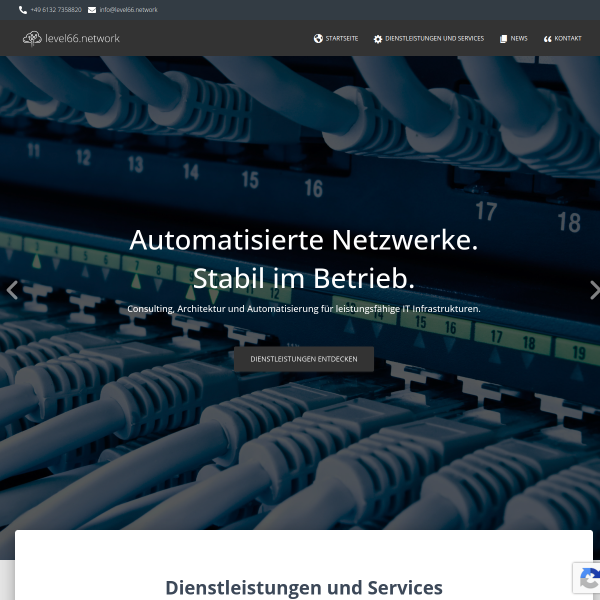Click the email envelope icon

click(92, 10)
